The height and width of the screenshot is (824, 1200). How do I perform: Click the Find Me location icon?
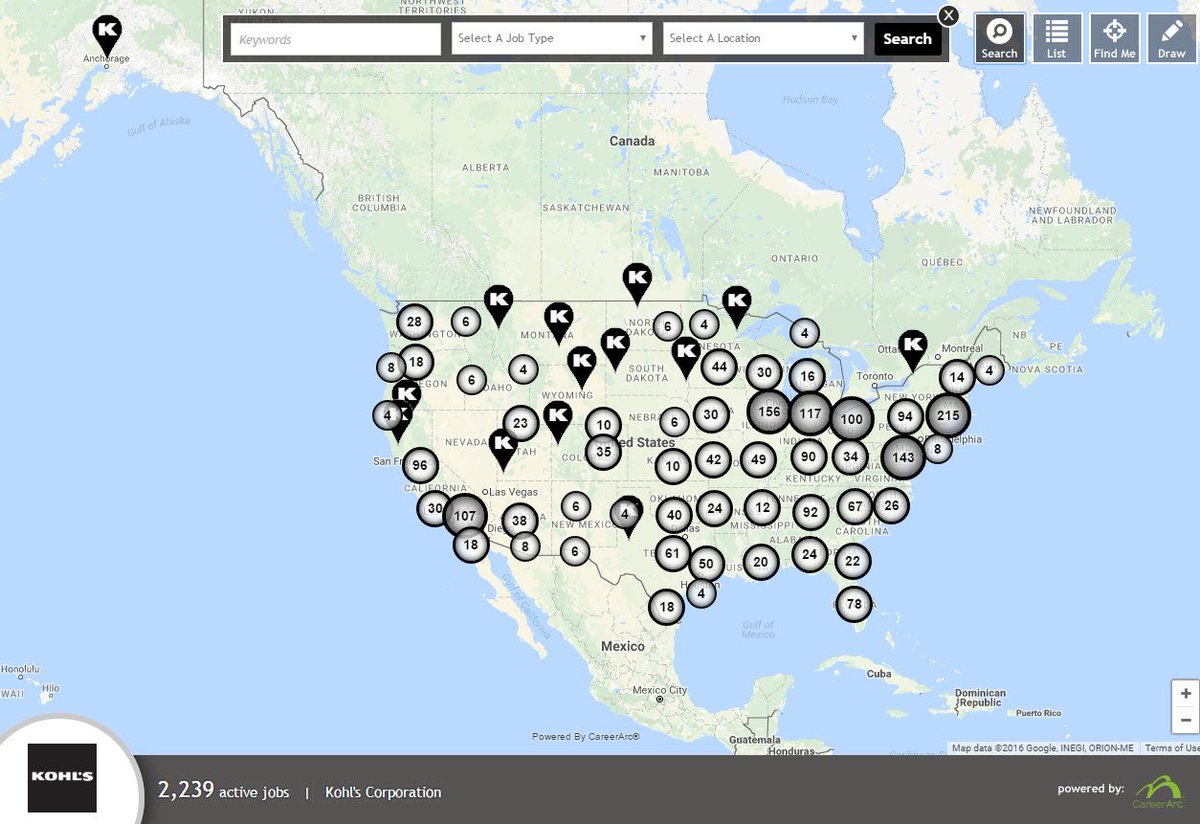pyautogui.click(x=1114, y=38)
